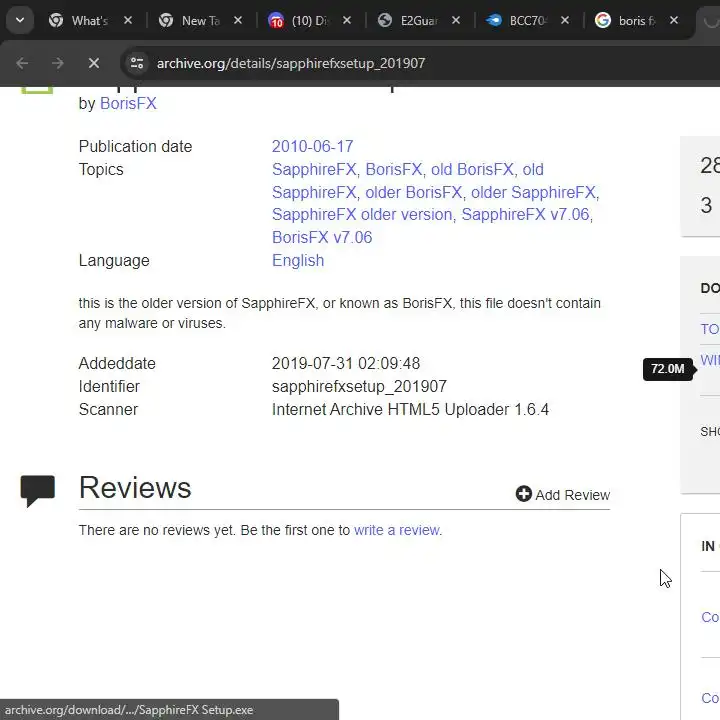Open the SapphireFX topic link
The height and width of the screenshot is (720, 720).
coord(314,169)
